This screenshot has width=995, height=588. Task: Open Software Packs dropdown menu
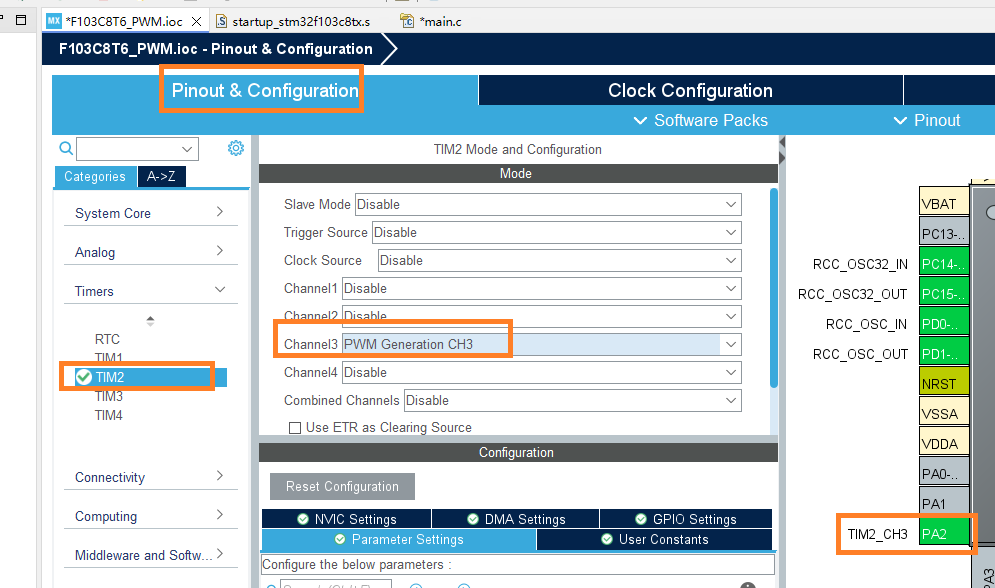[x=701, y=121]
